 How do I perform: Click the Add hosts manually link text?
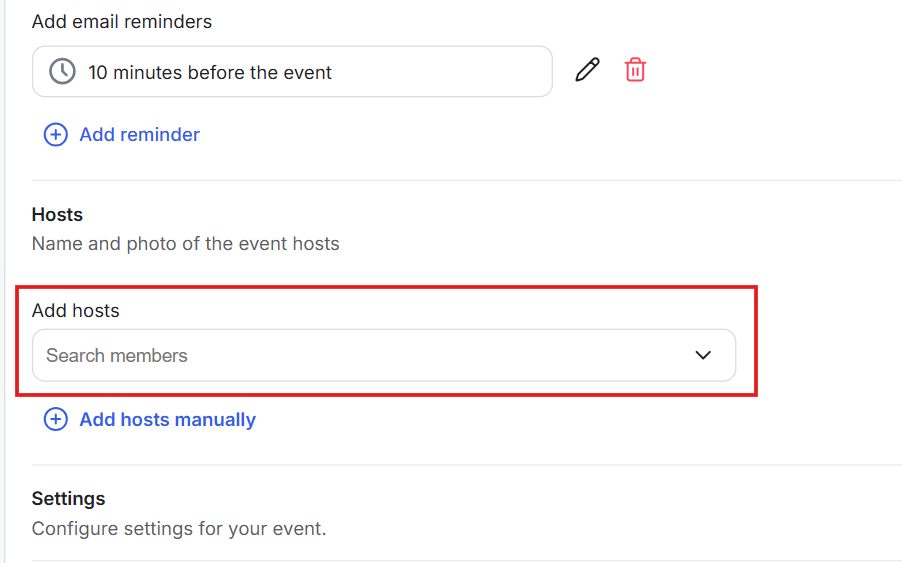point(168,420)
